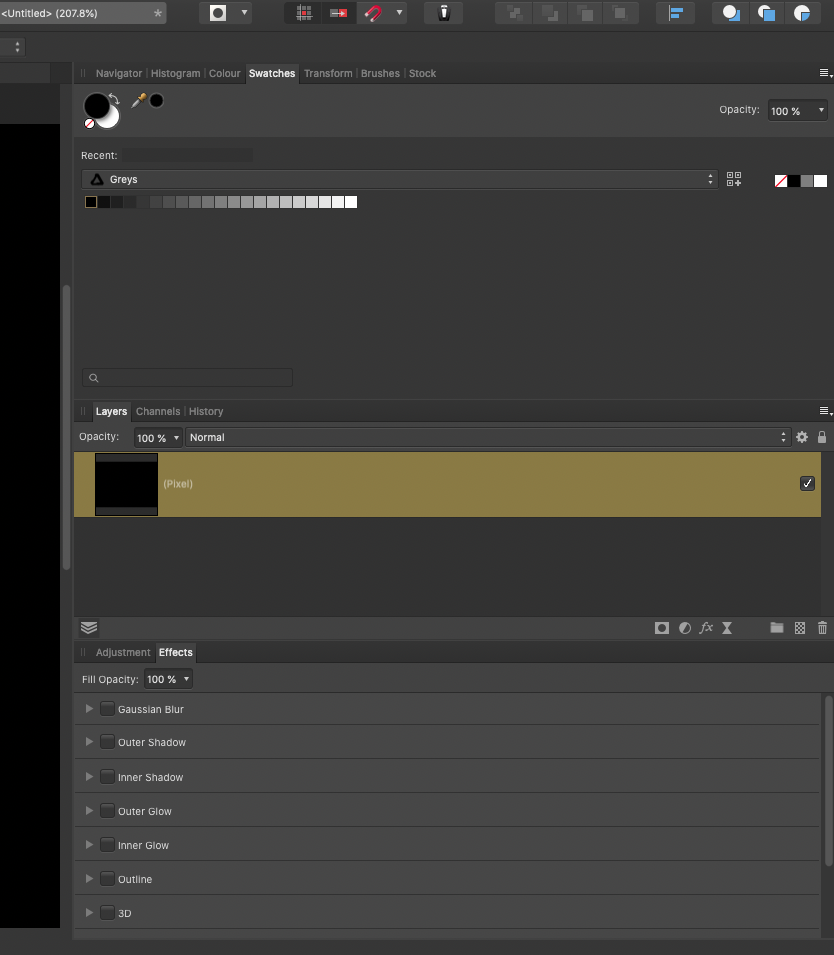Open the Transform tab

click(328, 73)
